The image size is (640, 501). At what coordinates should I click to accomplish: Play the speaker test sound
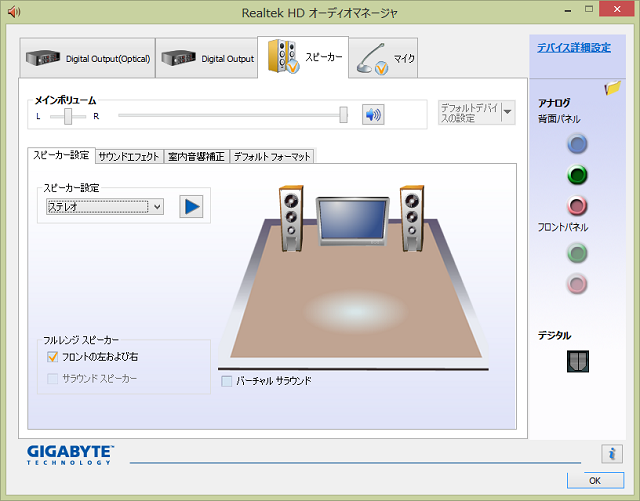point(191,206)
